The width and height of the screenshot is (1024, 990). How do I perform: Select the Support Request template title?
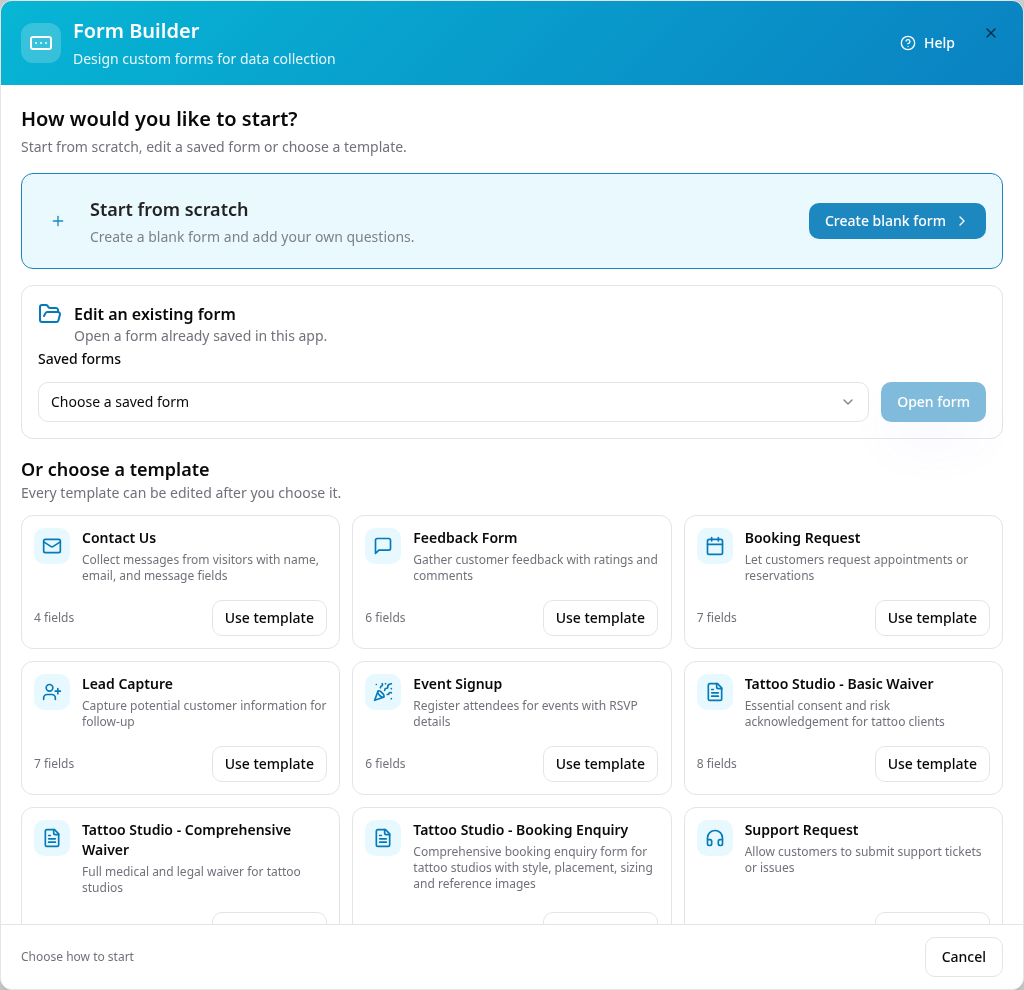tap(801, 830)
